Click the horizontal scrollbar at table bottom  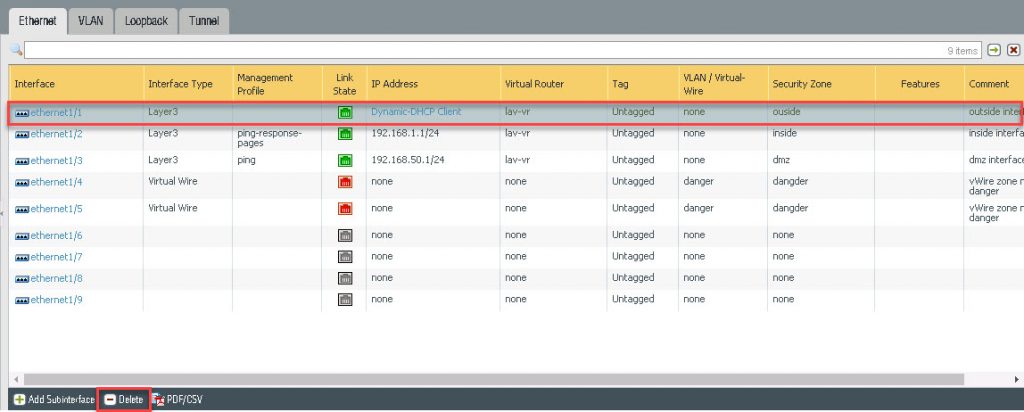coord(500,379)
